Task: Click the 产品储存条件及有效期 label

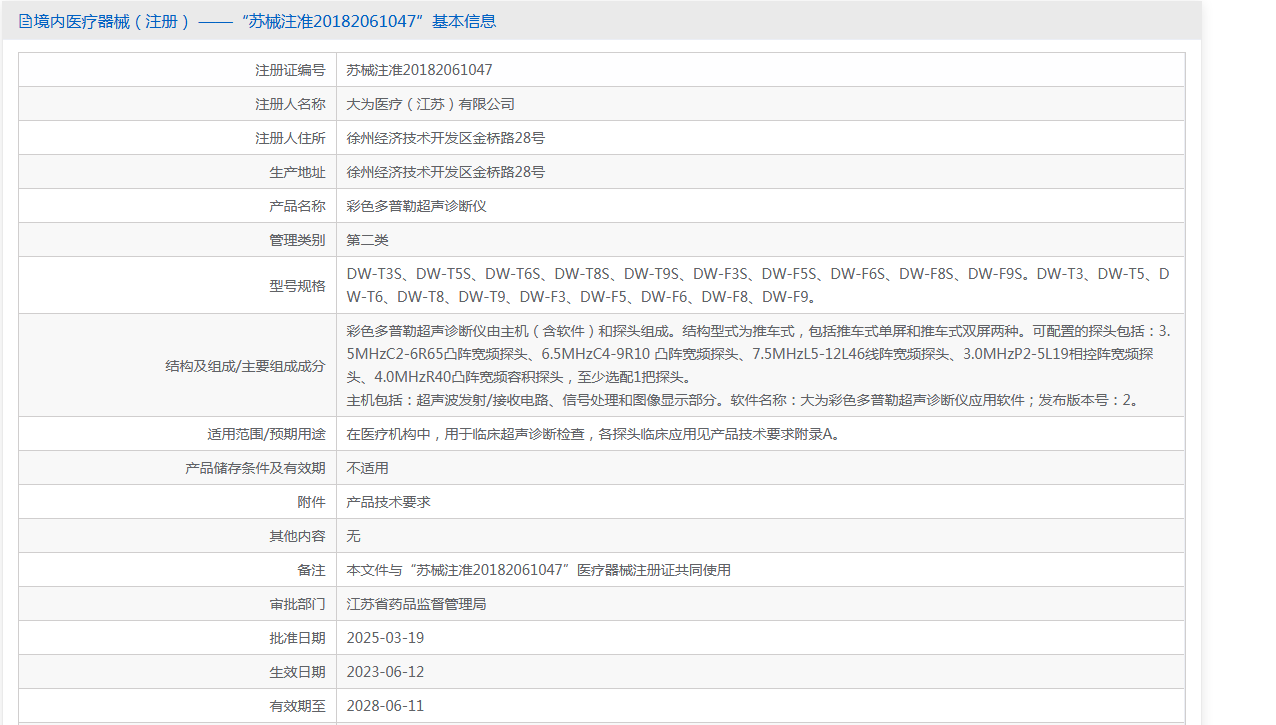Action: click(255, 468)
